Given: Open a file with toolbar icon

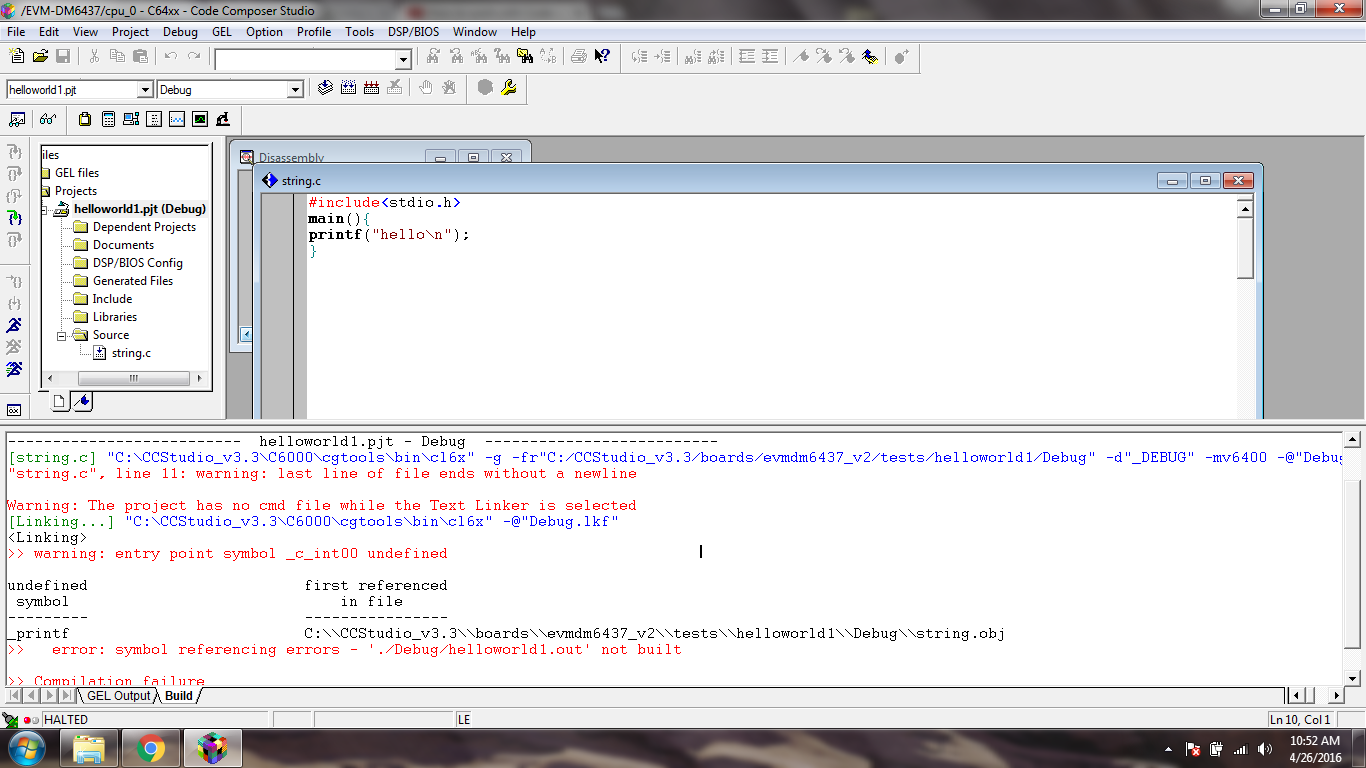Looking at the screenshot, I should [40, 57].
